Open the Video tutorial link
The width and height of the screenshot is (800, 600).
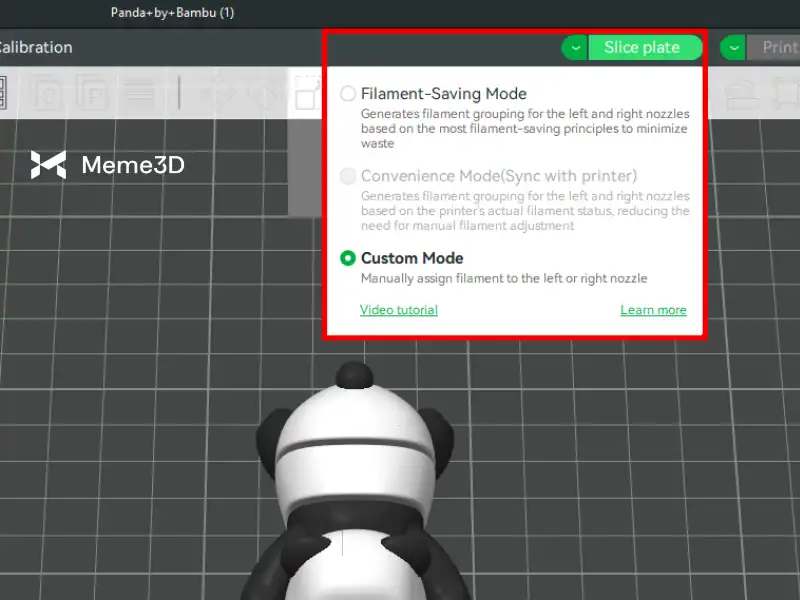point(398,310)
